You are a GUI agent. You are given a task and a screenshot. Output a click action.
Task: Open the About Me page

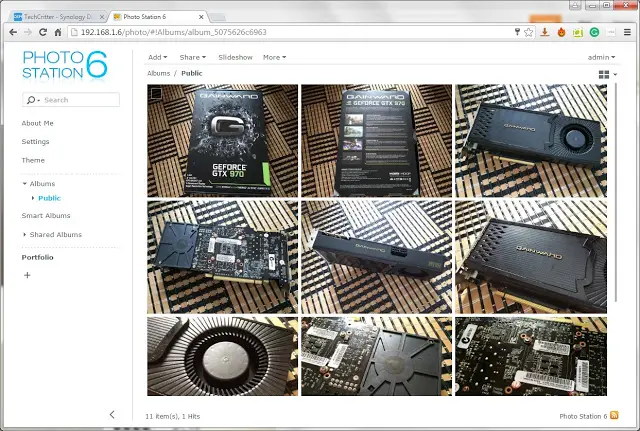[x=38, y=123]
